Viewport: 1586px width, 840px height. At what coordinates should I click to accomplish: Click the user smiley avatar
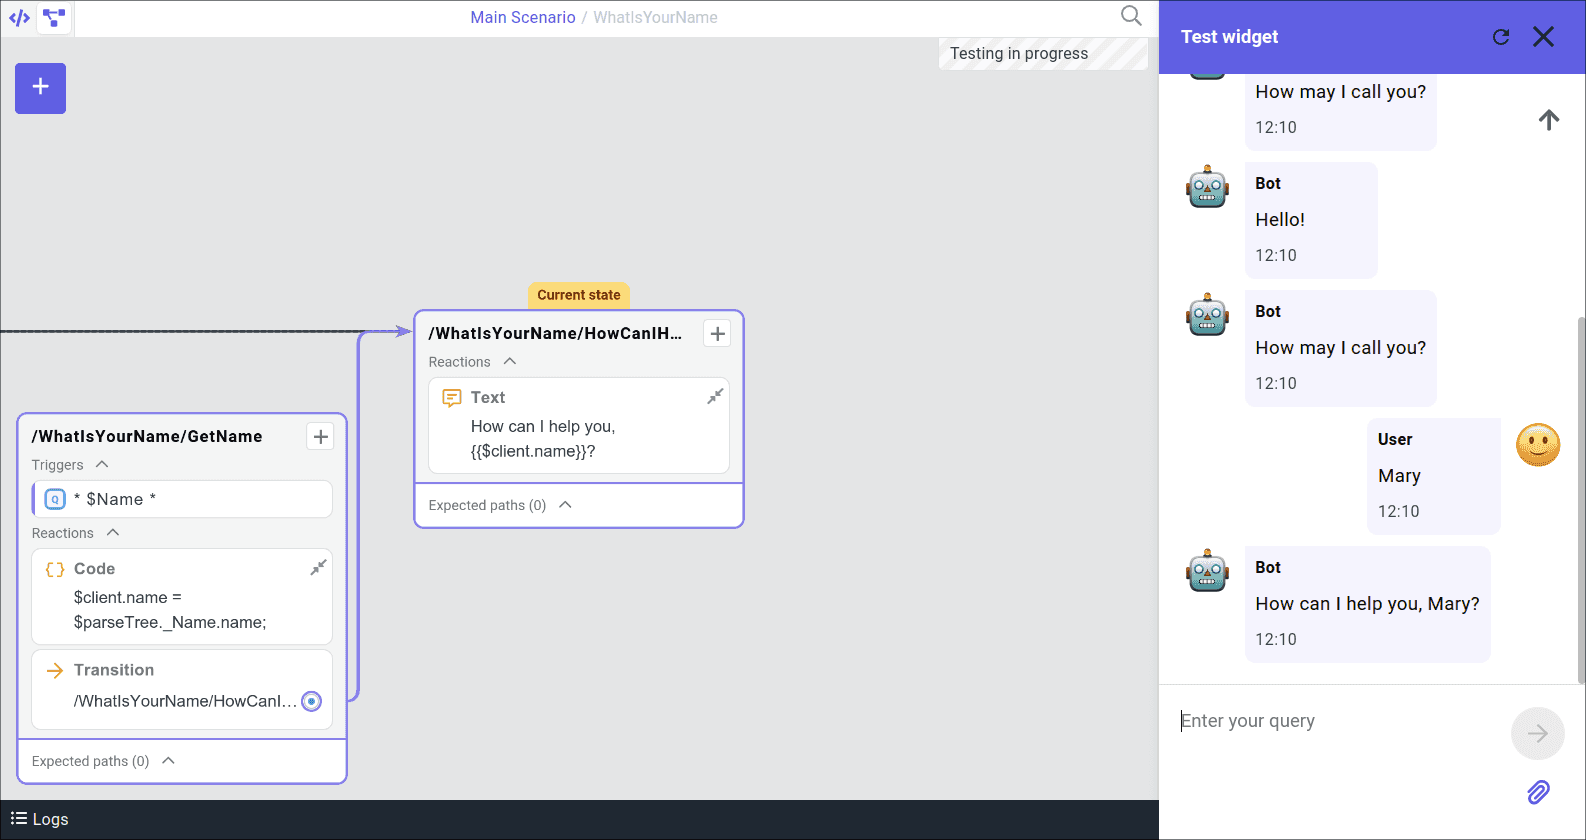(x=1538, y=445)
